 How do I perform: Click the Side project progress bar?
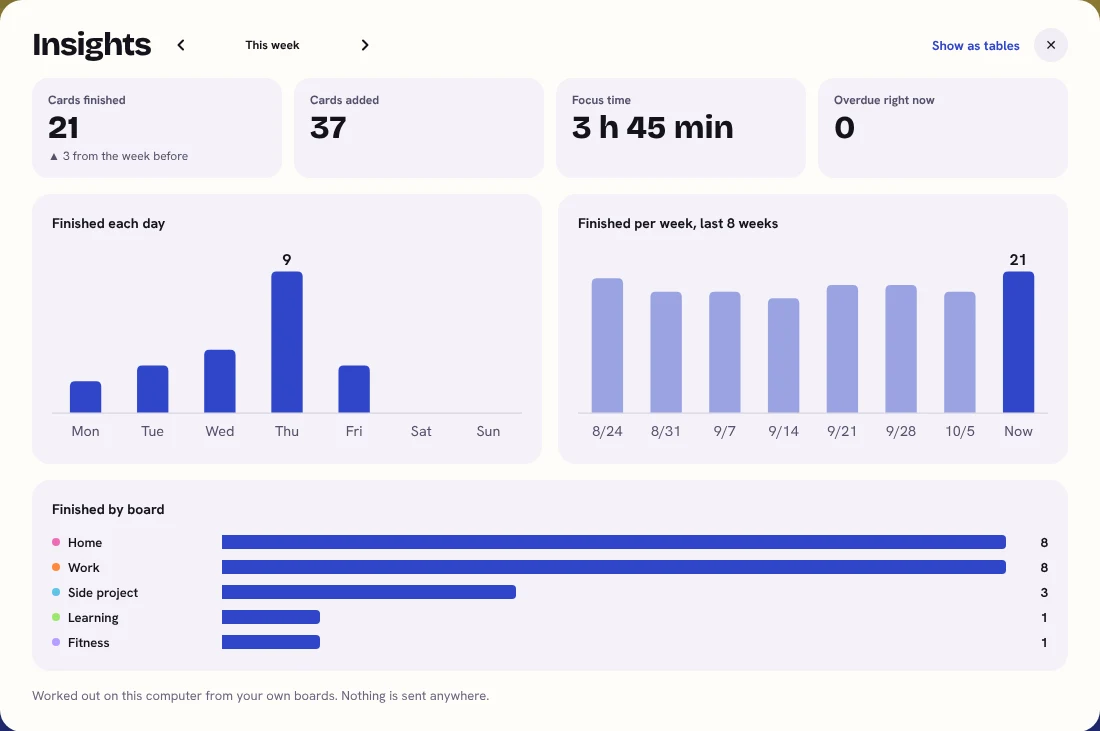pyautogui.click(x=369, y=592)
